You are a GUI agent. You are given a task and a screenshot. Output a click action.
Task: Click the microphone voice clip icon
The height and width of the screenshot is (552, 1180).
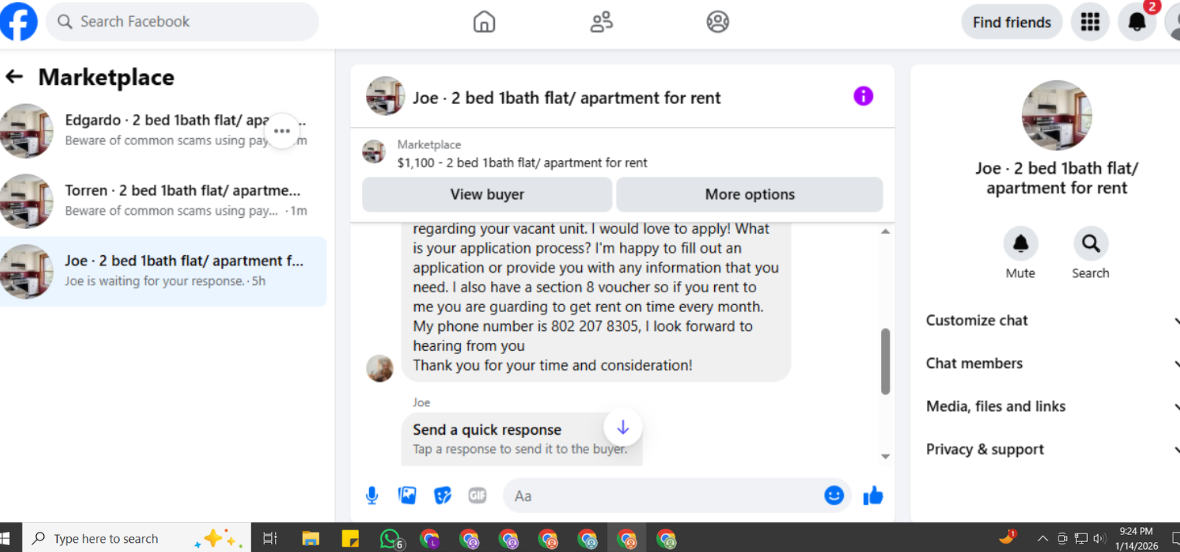372,496
